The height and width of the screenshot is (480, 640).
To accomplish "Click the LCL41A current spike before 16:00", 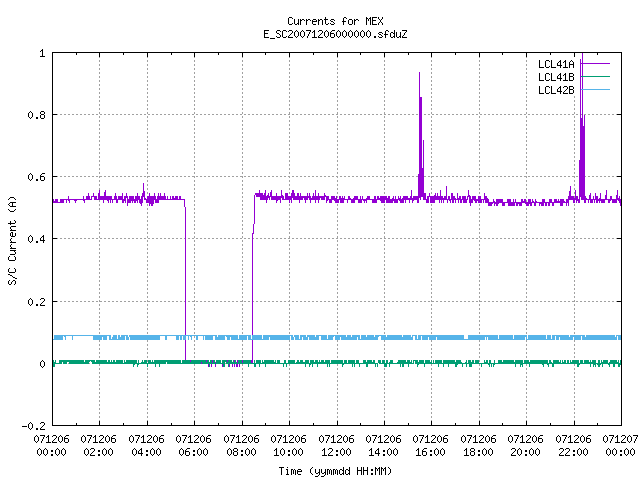I will tap(421, 135).
